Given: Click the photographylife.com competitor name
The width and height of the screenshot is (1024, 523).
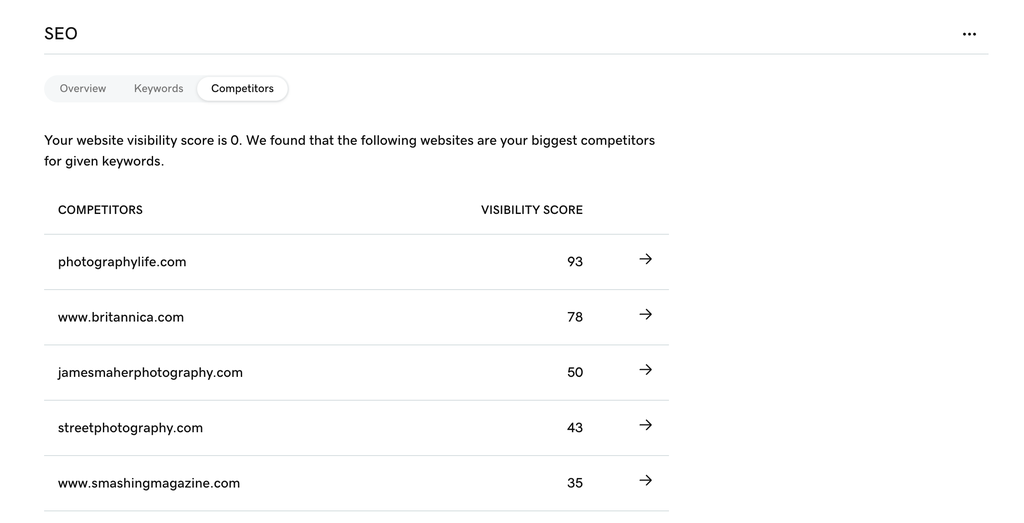Looking at the screenshot, I should pyautogui.click(x=122, y=262).
